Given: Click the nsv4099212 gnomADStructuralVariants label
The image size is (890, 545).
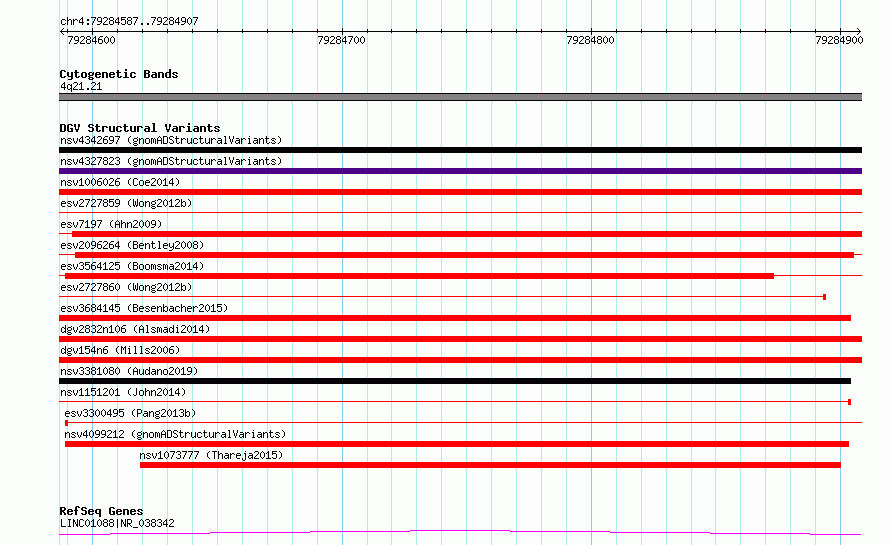Looking at the screenshot, I should (x=175, y=434).
